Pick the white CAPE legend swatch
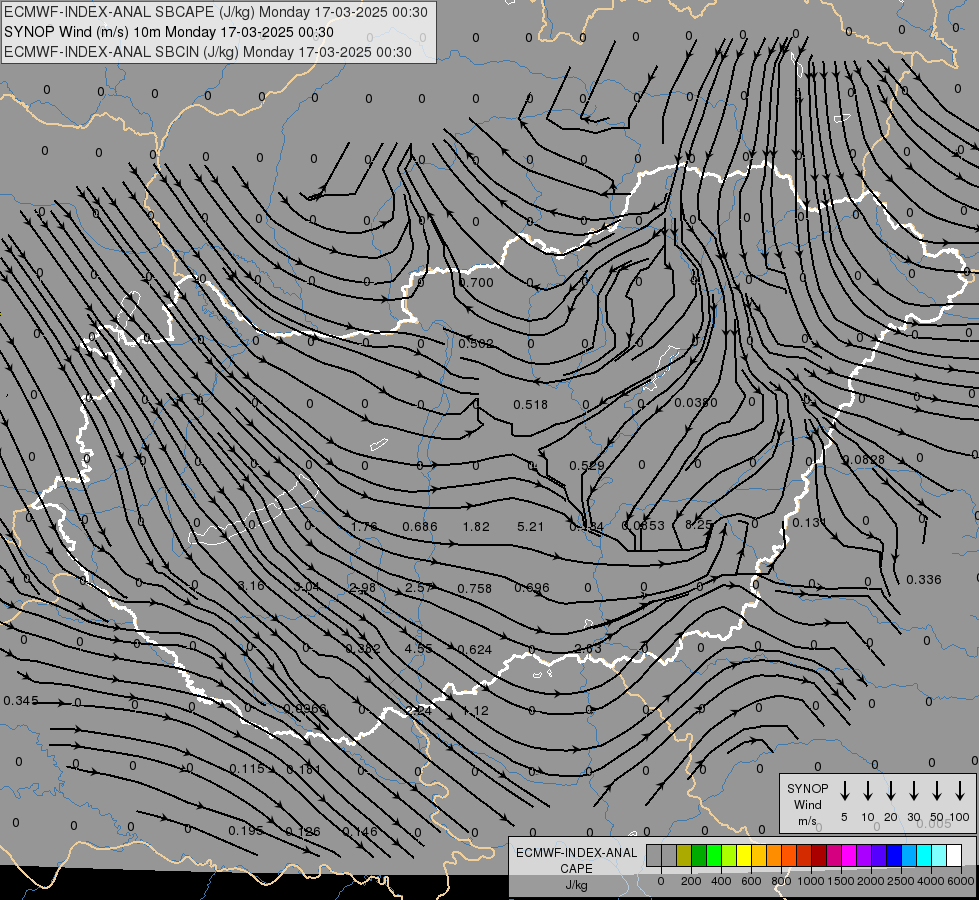 [953, 856]
